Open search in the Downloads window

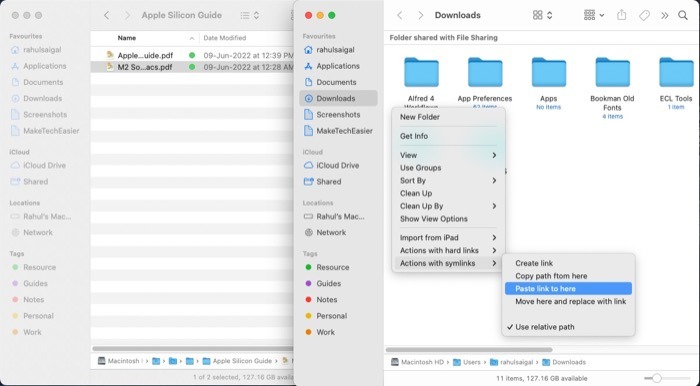pos(683,16)
